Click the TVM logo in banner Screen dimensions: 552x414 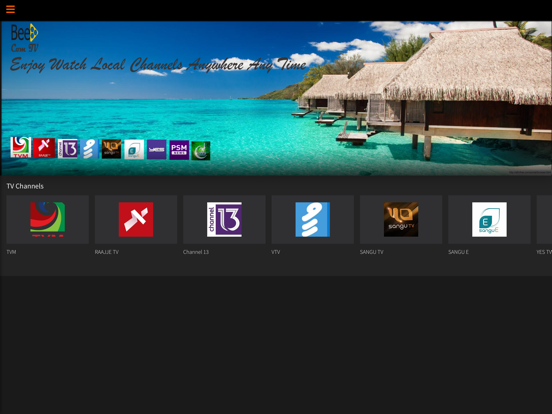coord(21,147)
